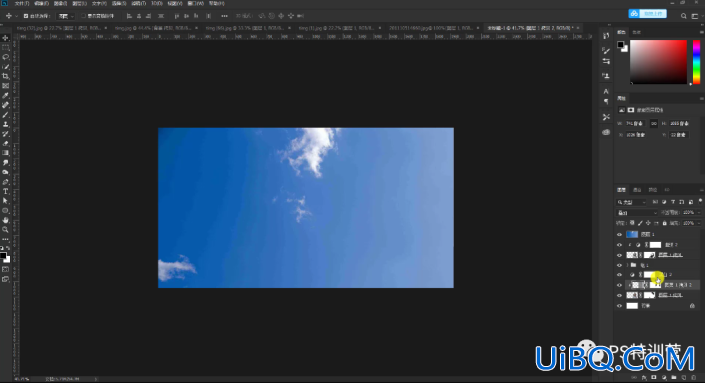Image resolution: width=705 pixels, height=383 pixels.
Task: Hide the topmost sky layer
Action: click(620, 234)
